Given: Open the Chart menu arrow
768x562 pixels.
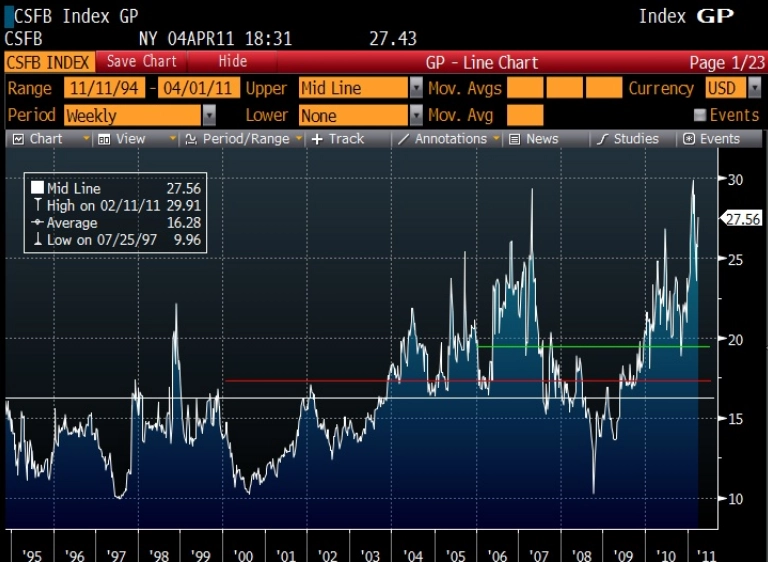Looking at the screenshot, I should (86, 139).
